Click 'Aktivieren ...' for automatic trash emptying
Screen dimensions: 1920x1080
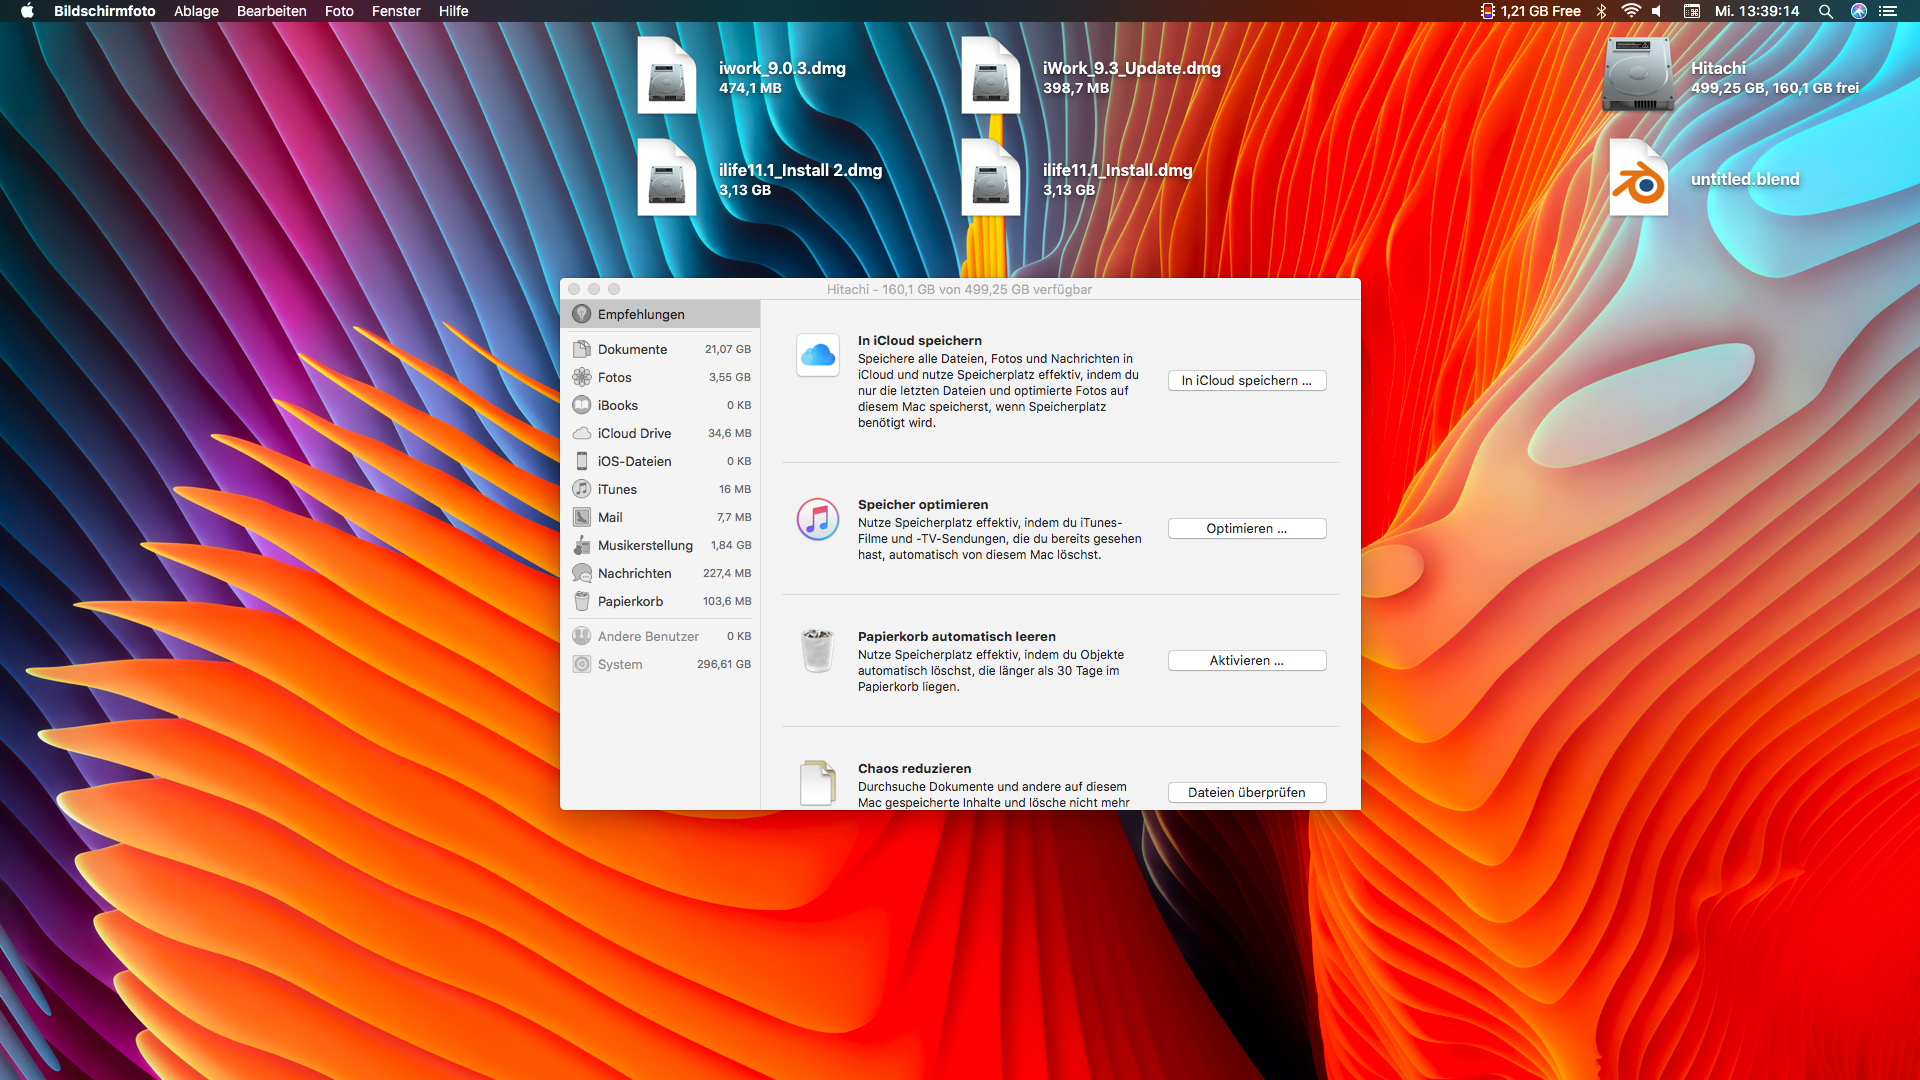tap(1246, 660)
